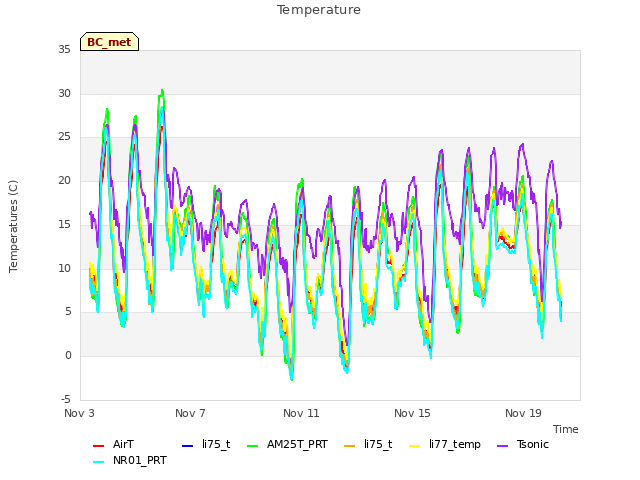Toggle the blue li75_t legend entry
The width and height of the screenshot is (640, 480).
(x=206, y=444)
